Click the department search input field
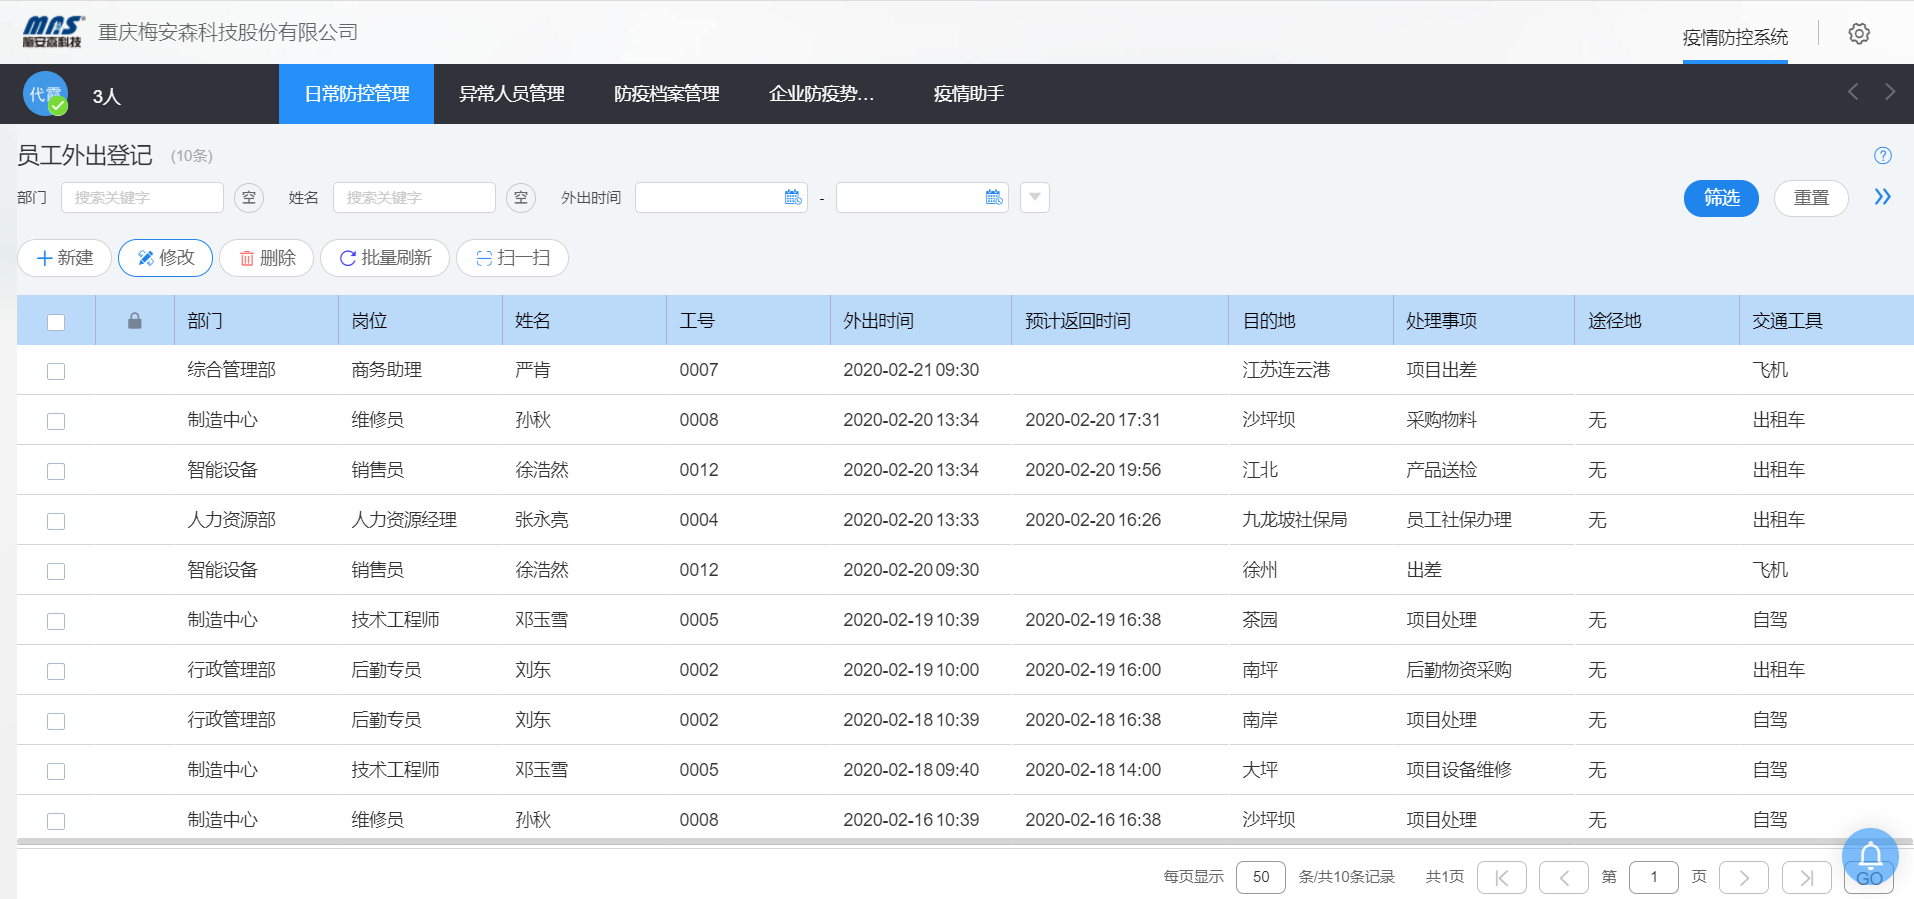The height and width of the screenshot is (899, 1914). pyautogui.click(x=142, y=198)
